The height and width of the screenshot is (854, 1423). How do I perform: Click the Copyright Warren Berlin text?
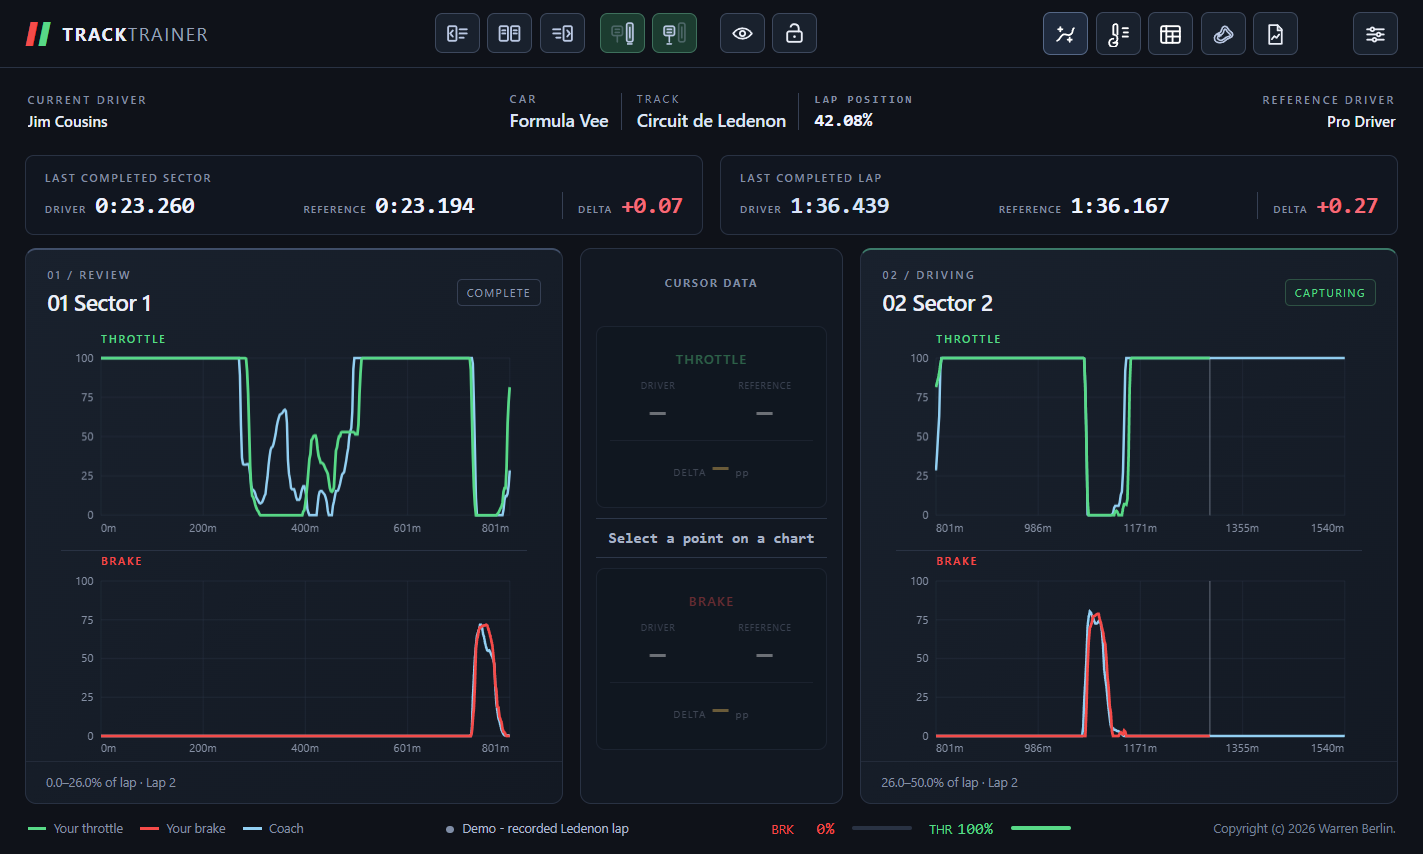[1304, 829]
